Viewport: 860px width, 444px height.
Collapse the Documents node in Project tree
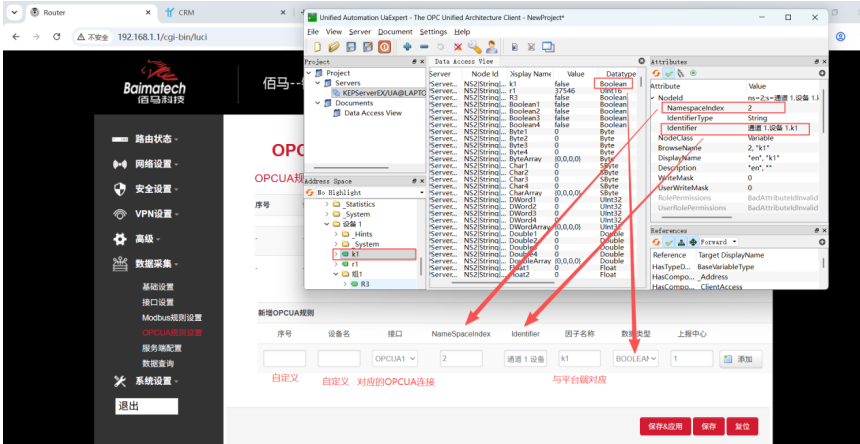pos(318,103)
